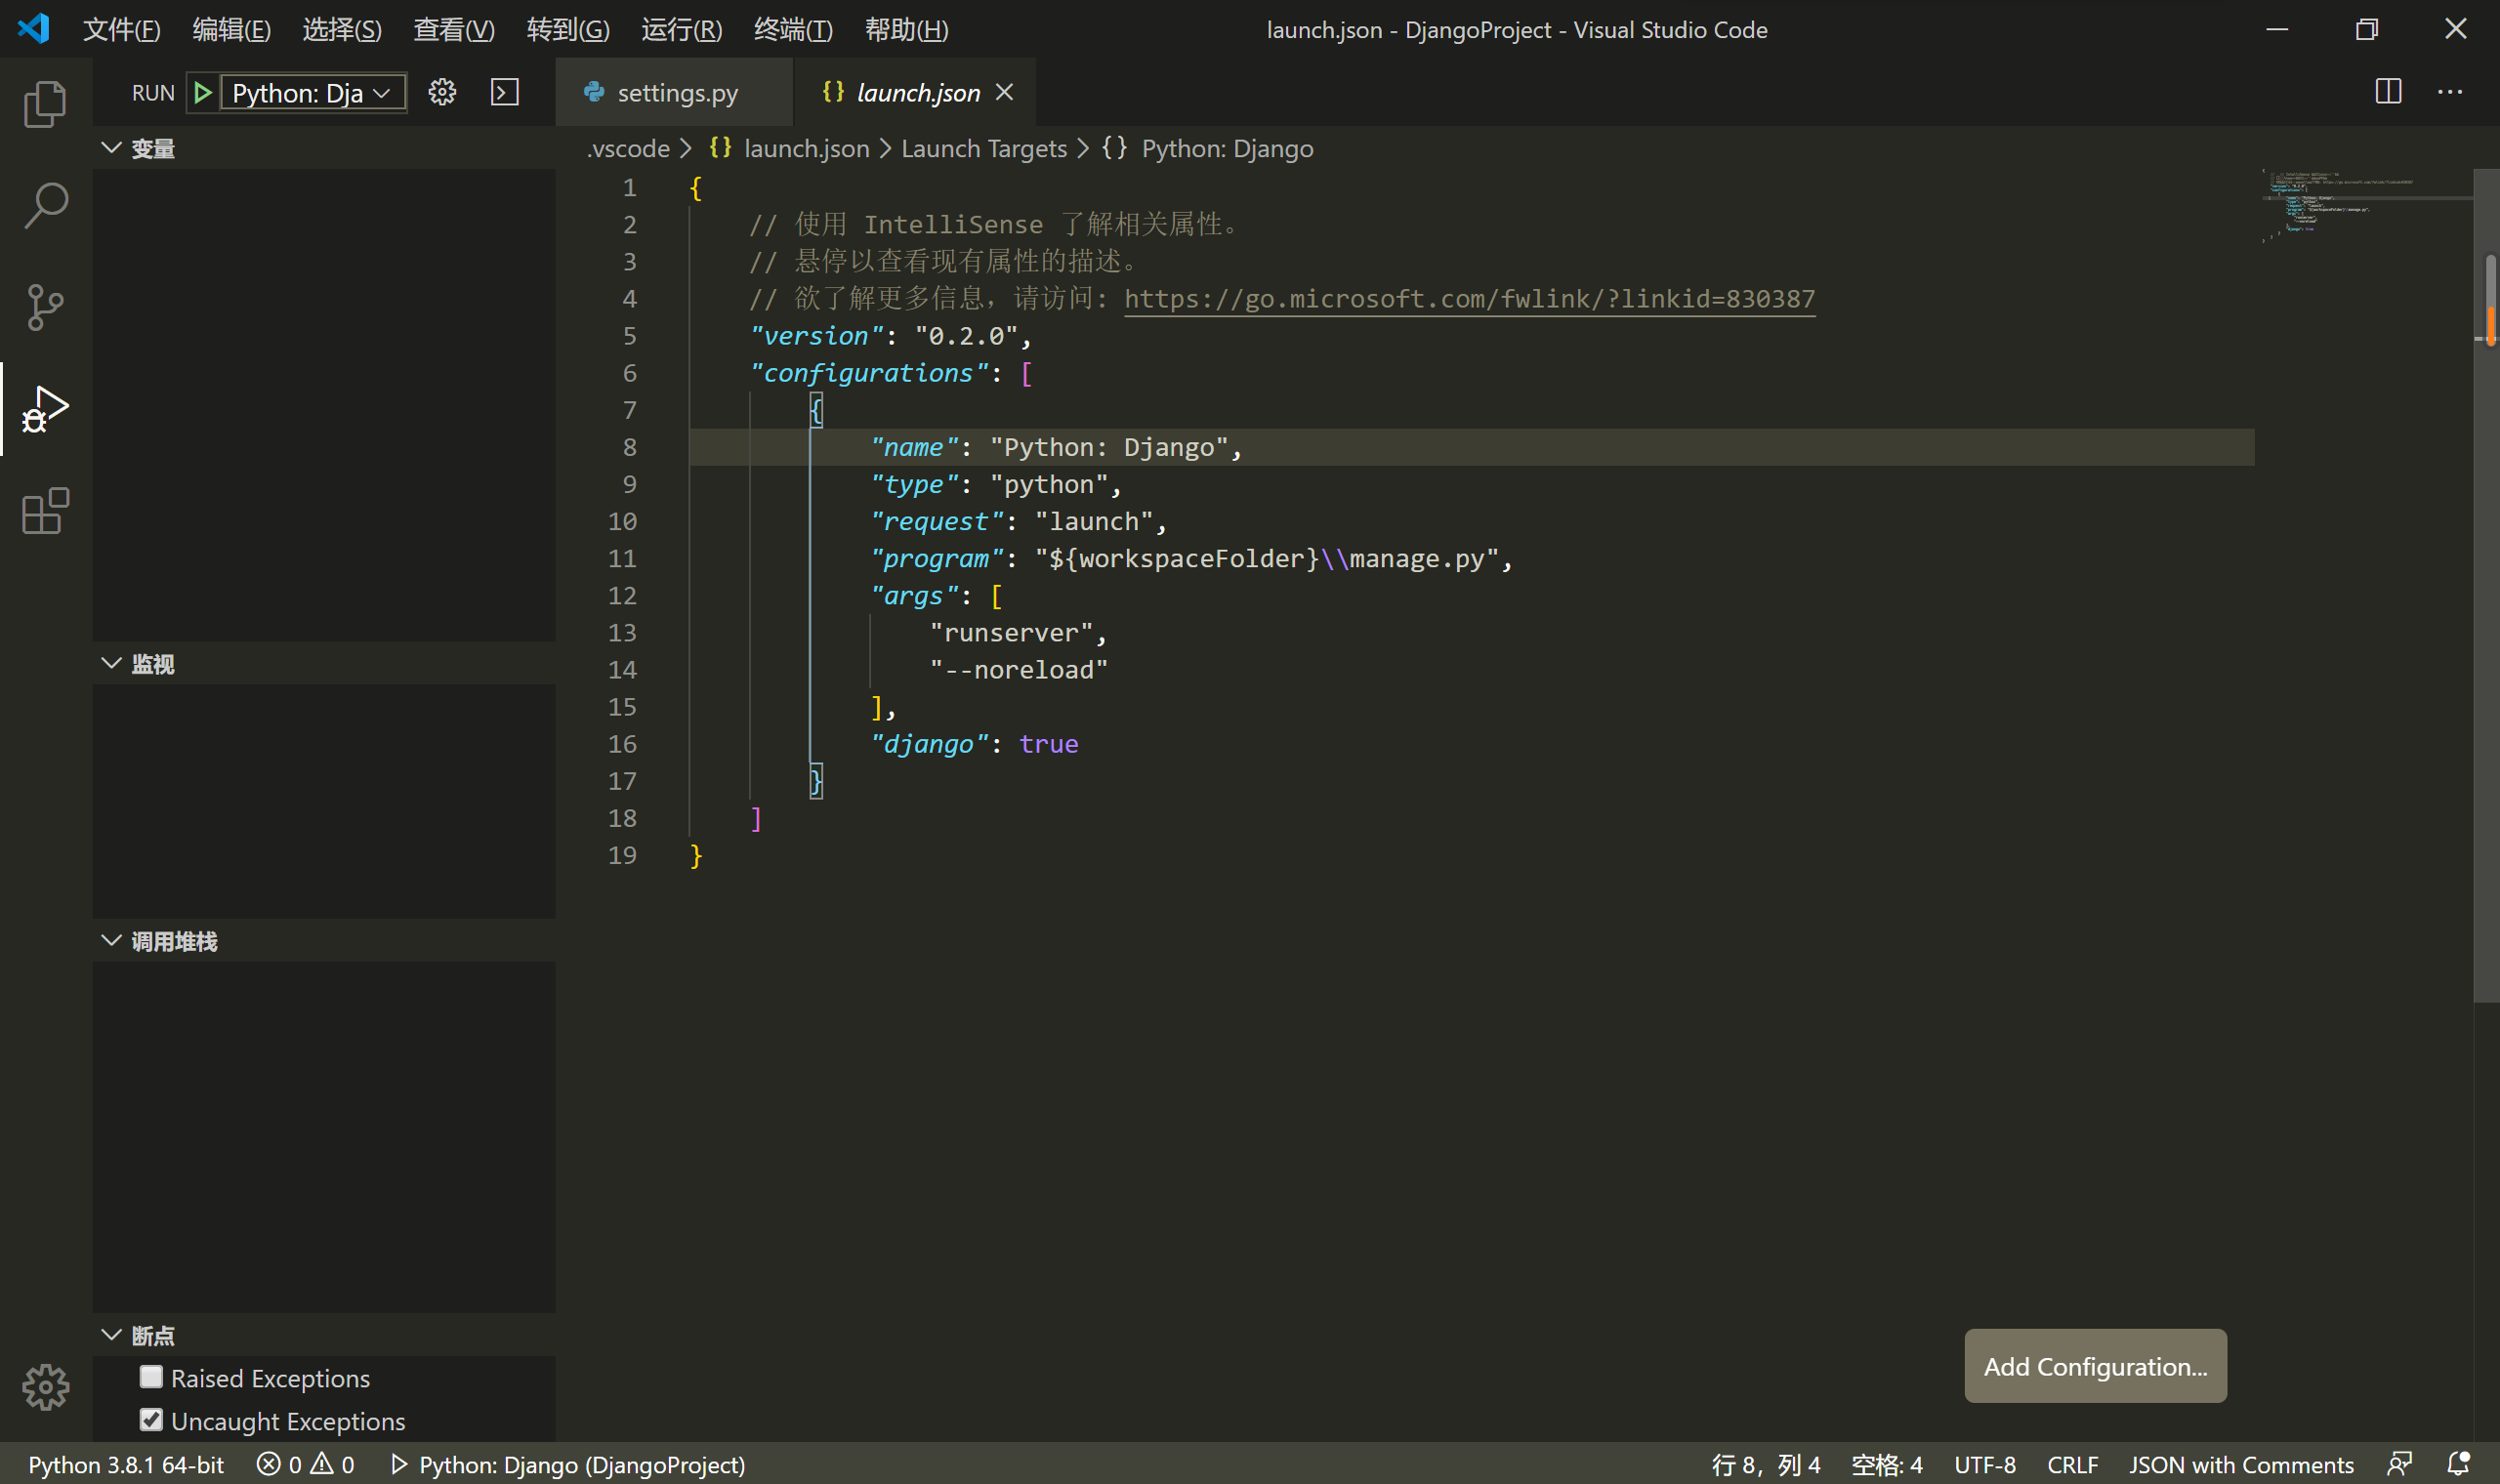This screenshot has height=1484, width=2500.
Task: Click the Add Configuration... button
Action: pyautogui.click(x=2095, y=1366)
